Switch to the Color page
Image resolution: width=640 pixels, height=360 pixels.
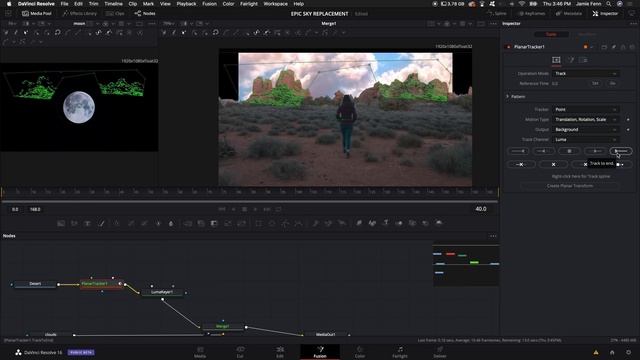[x=360, y=352]
